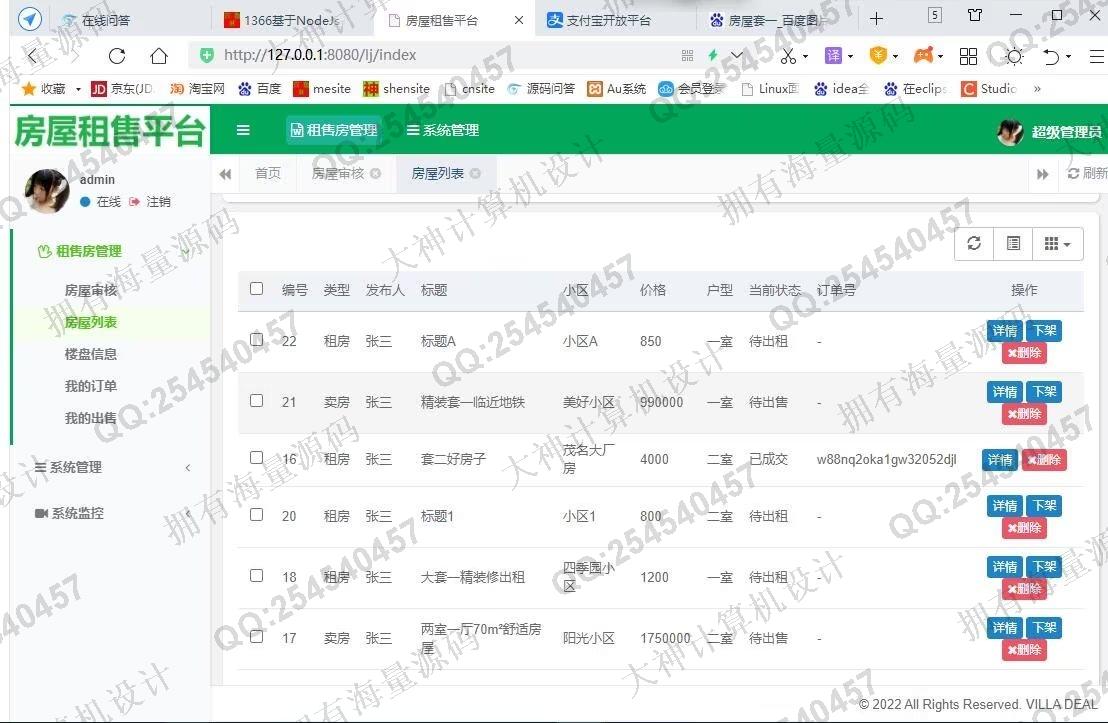Select checkbox for row number 22
This screenshot has width=1108, height=723.
point(257,340)
